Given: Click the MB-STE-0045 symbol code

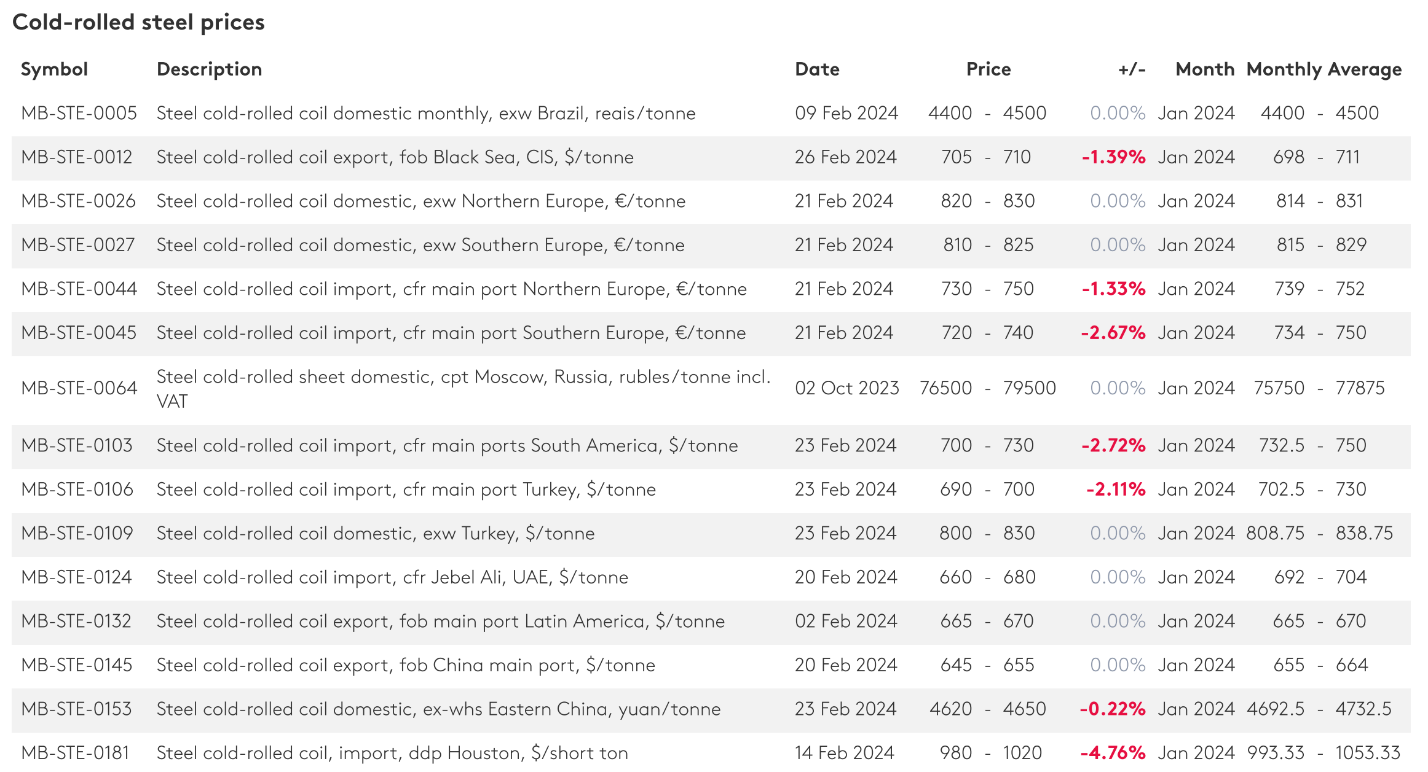Looking at the screenshot, I should (79, 333).
